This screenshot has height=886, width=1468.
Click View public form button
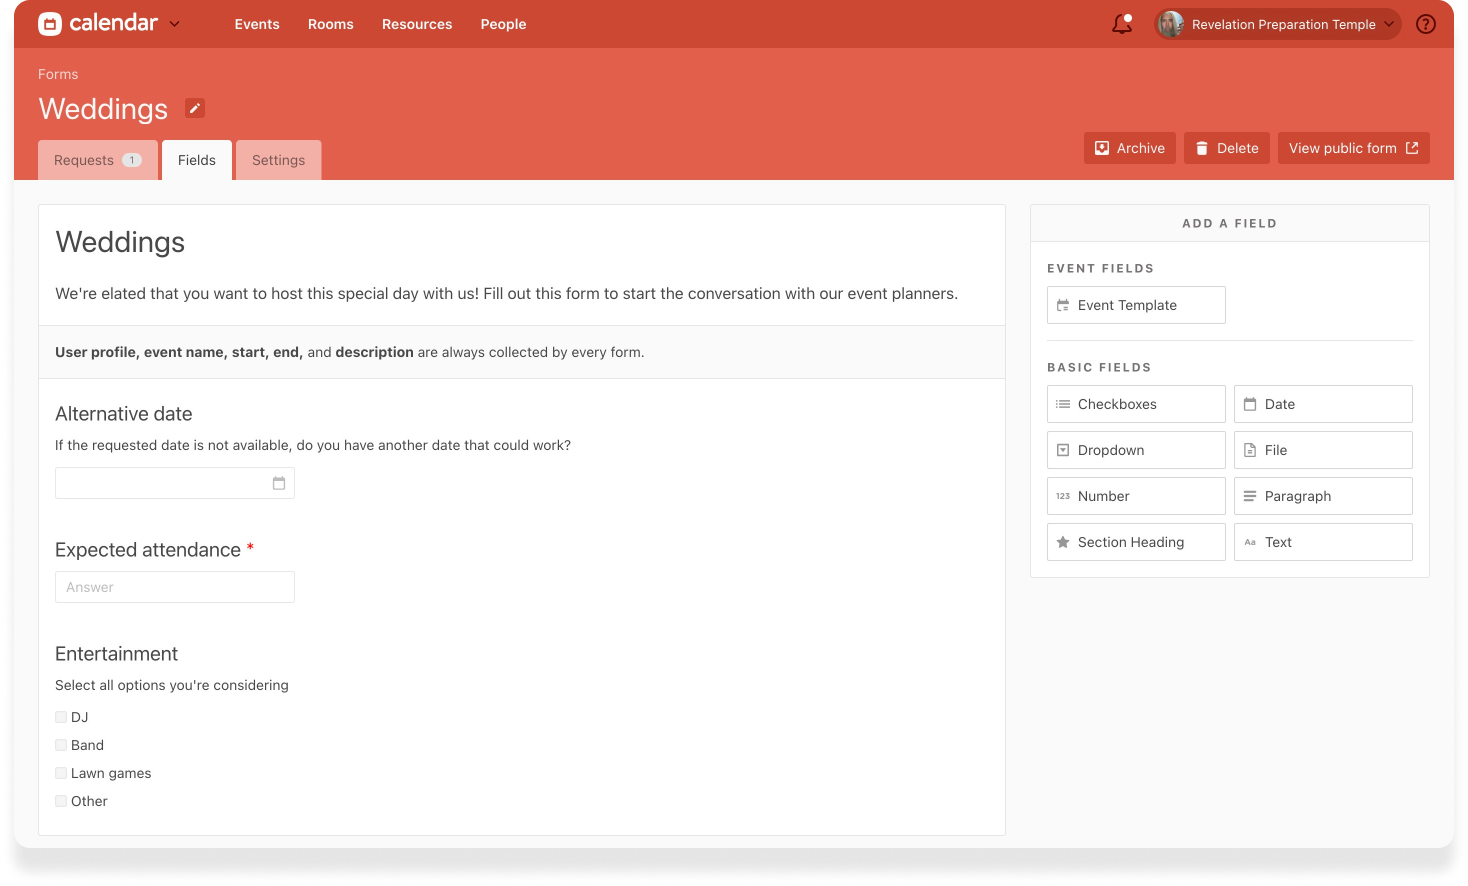coord(1353,148)
